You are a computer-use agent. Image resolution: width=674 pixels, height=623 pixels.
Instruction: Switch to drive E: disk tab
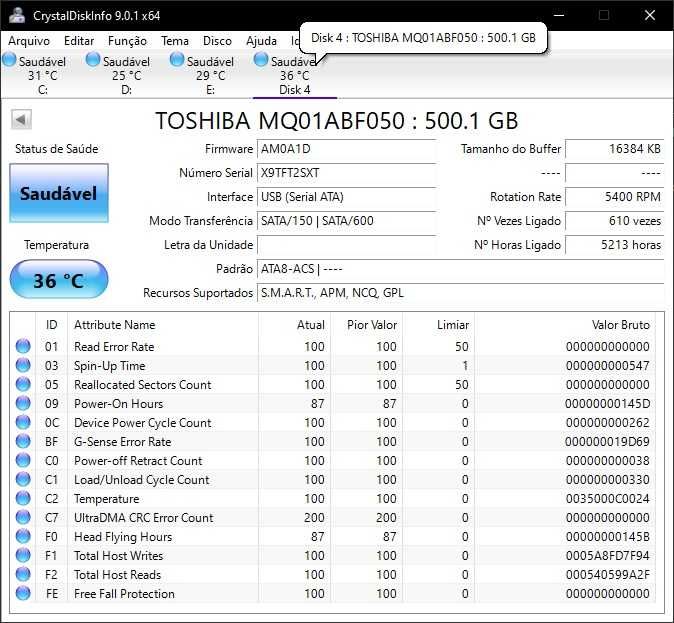click(x=210, y=76)
